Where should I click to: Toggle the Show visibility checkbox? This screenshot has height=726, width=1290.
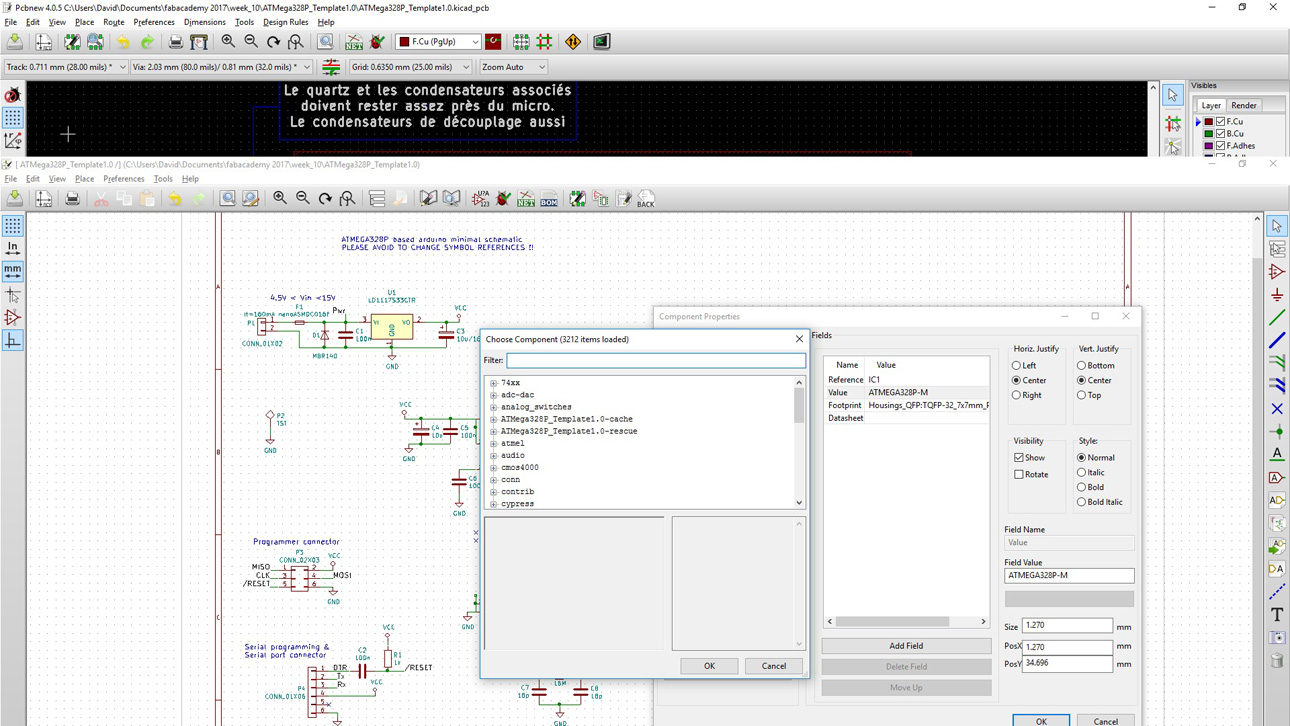1019,458
